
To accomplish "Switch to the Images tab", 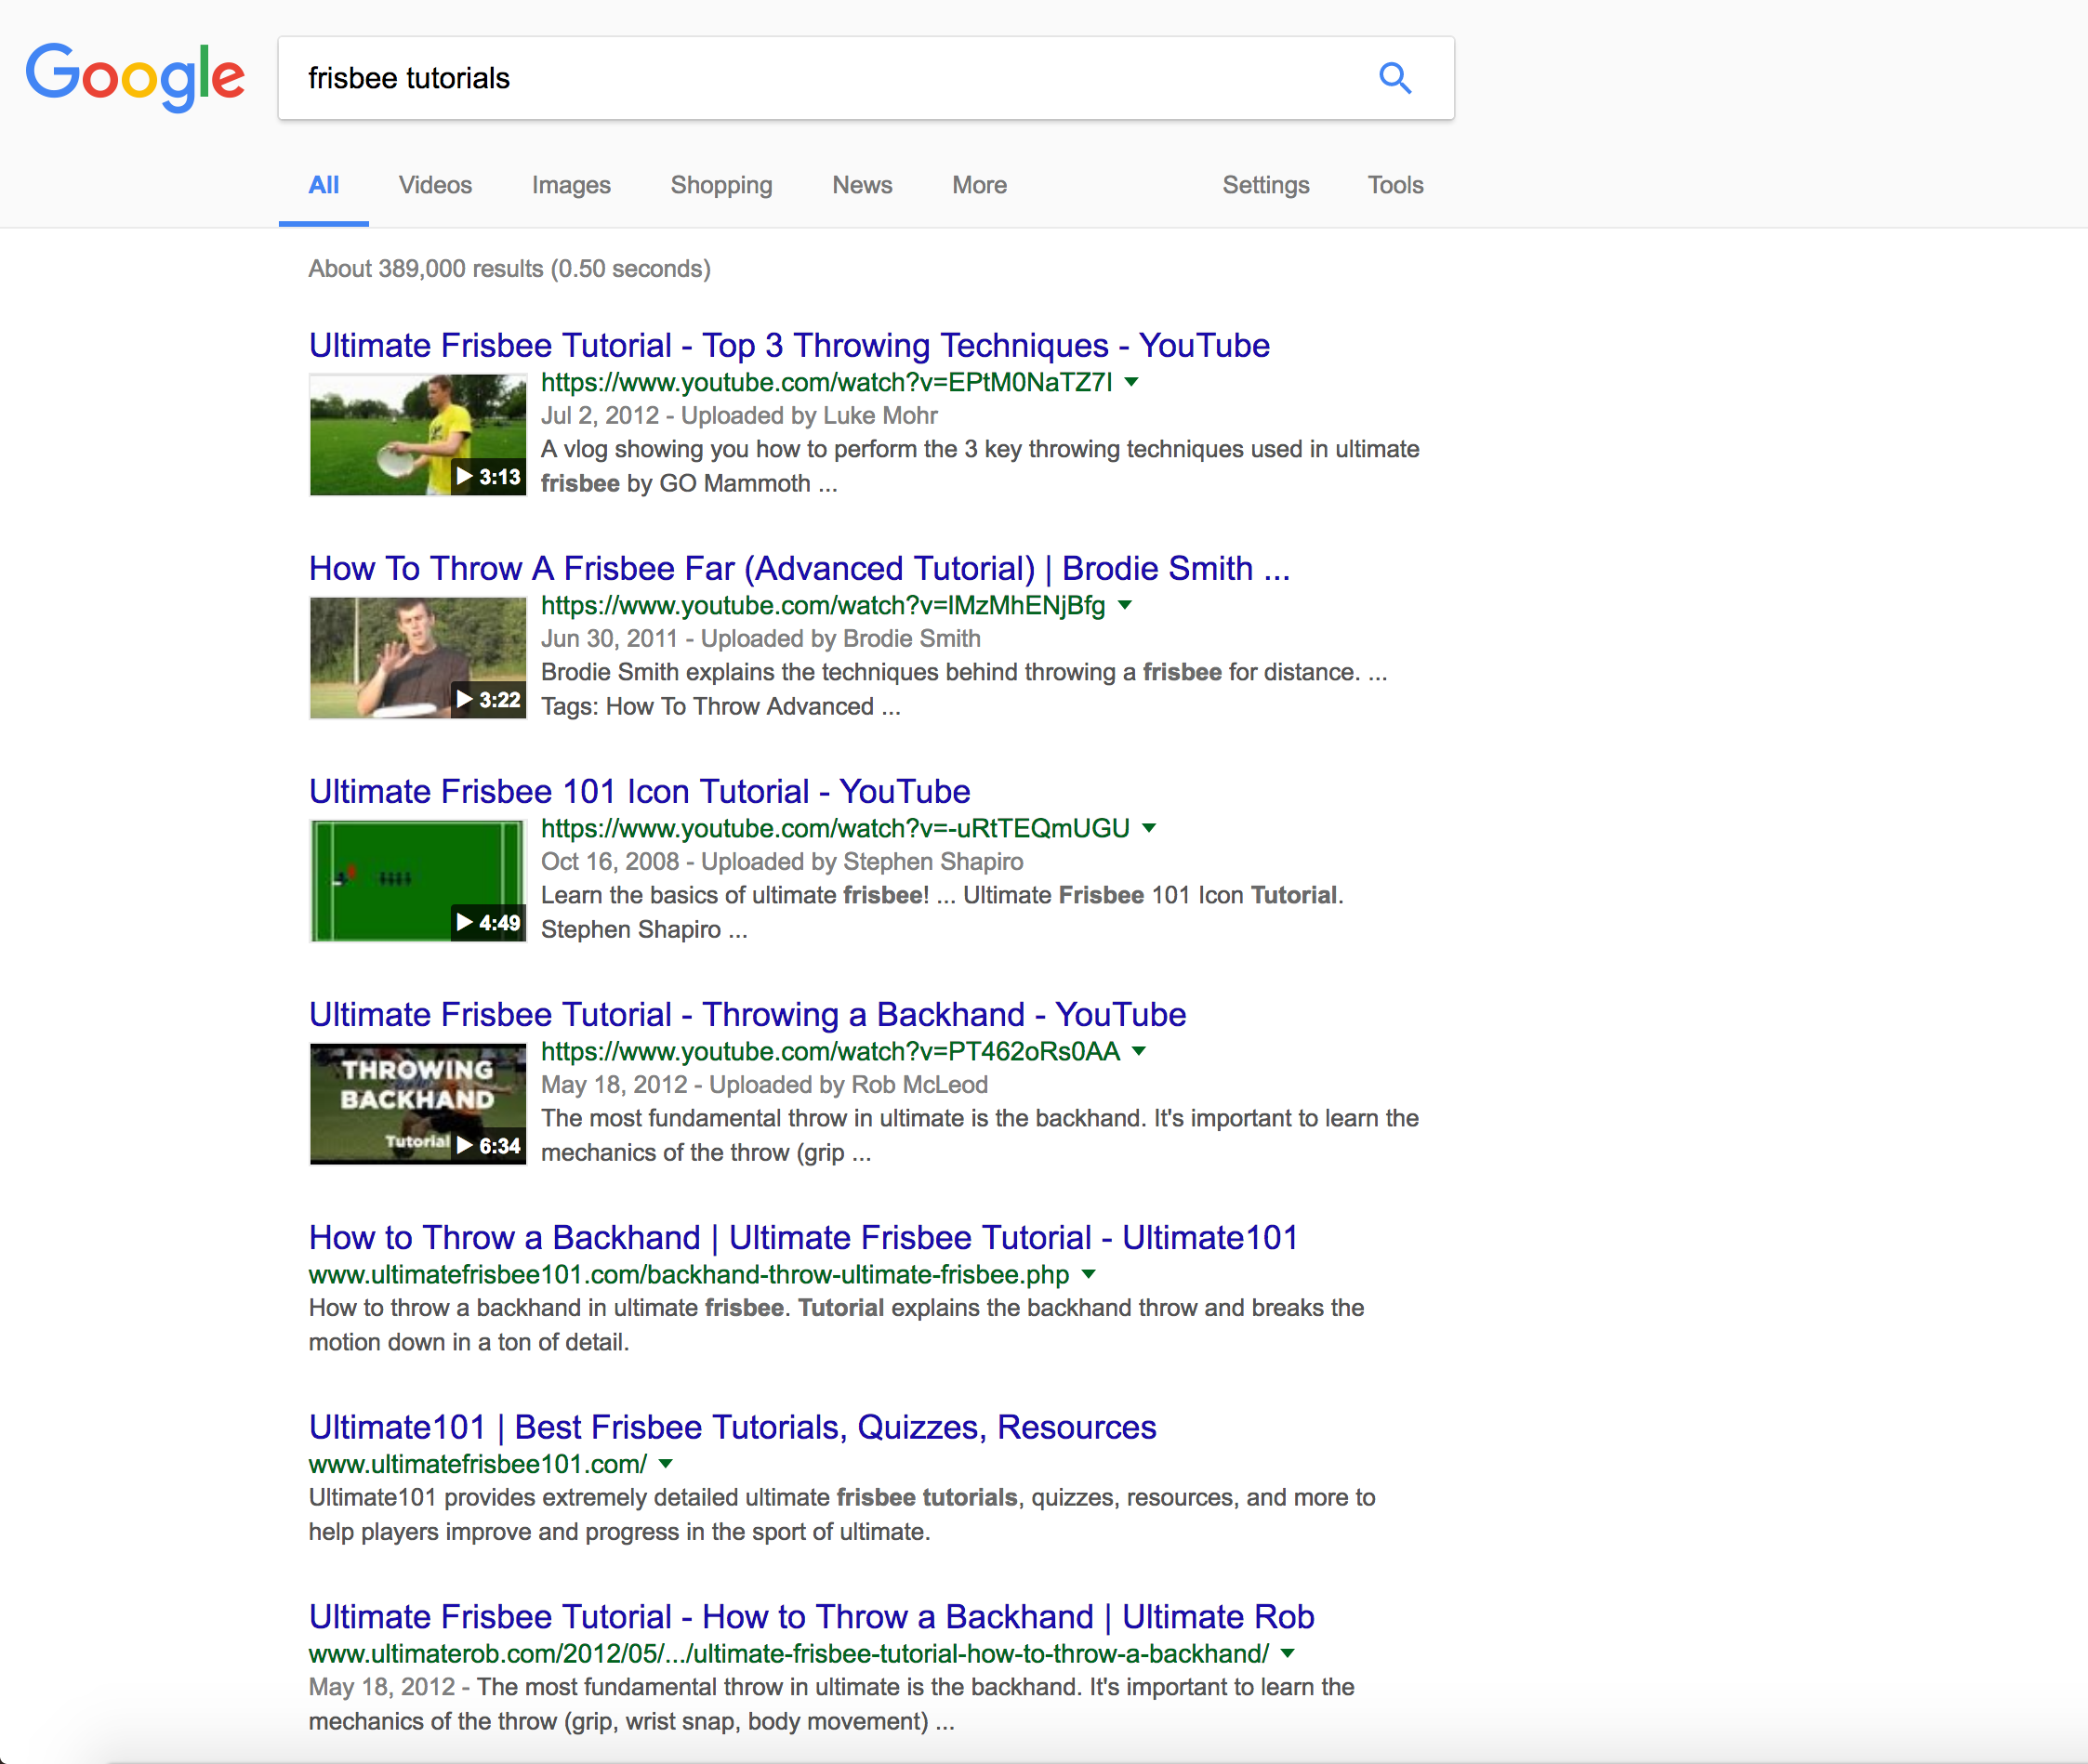I will (x=571, y=185).
